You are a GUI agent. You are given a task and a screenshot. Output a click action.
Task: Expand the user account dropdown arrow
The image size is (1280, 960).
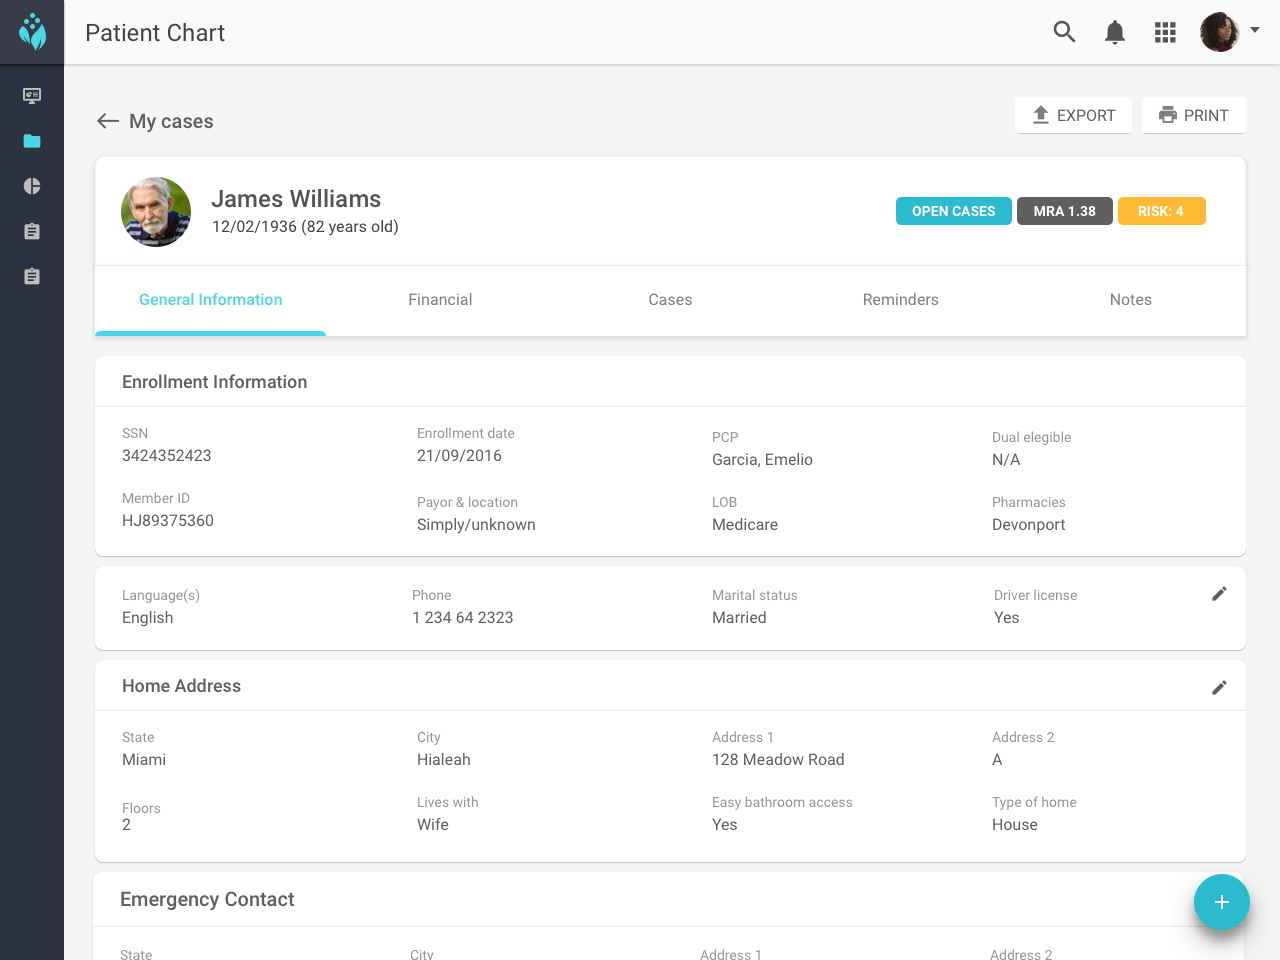[1255, 30]
